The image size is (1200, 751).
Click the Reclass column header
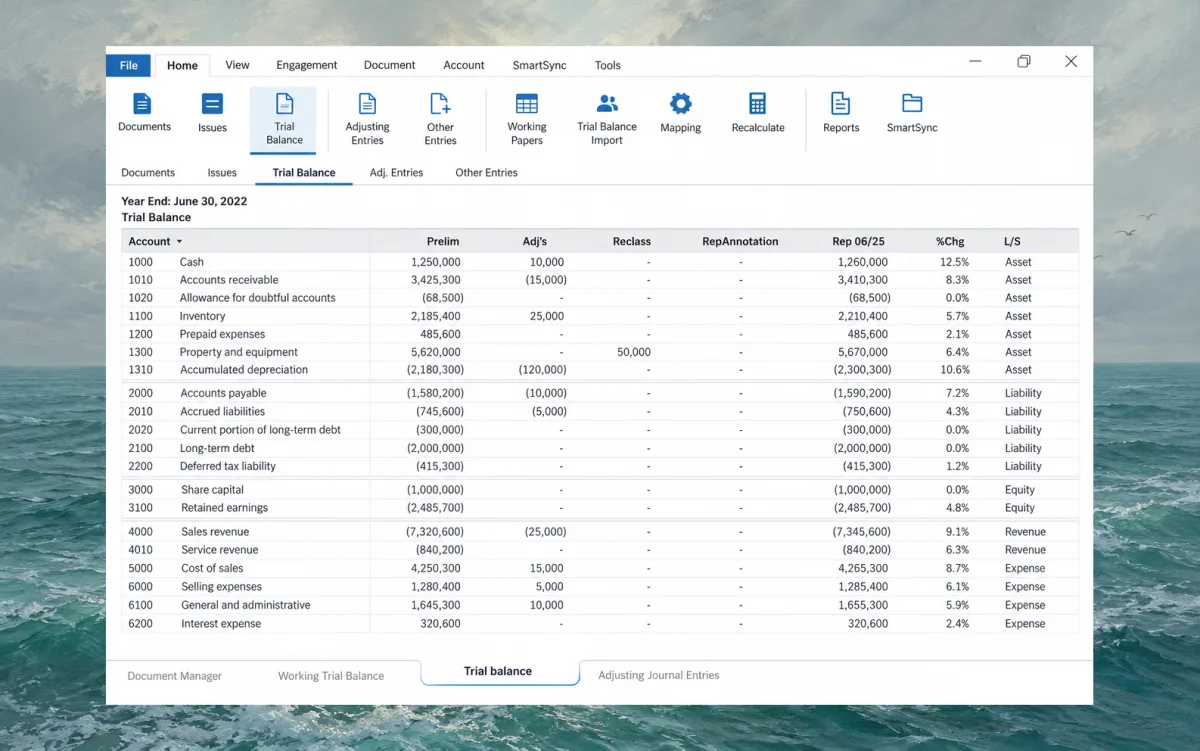click(x=632, y=242)
